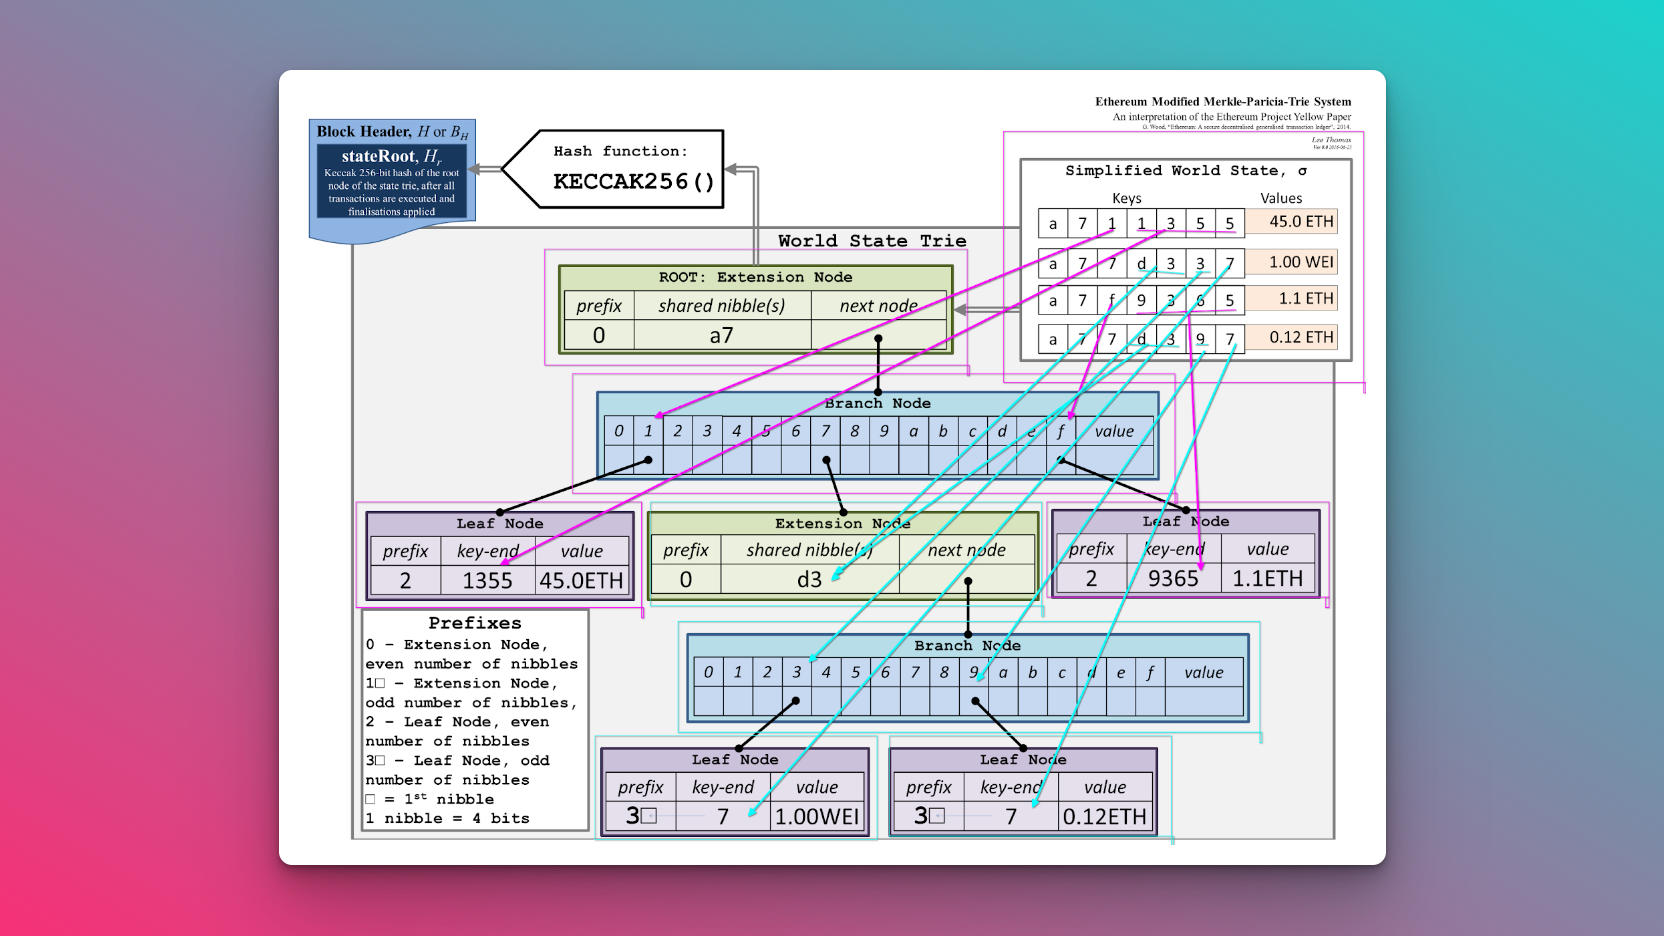Click the 'prefix' header in ROOT node
This screenshot has height=936, width=1664.
point(599,306)
